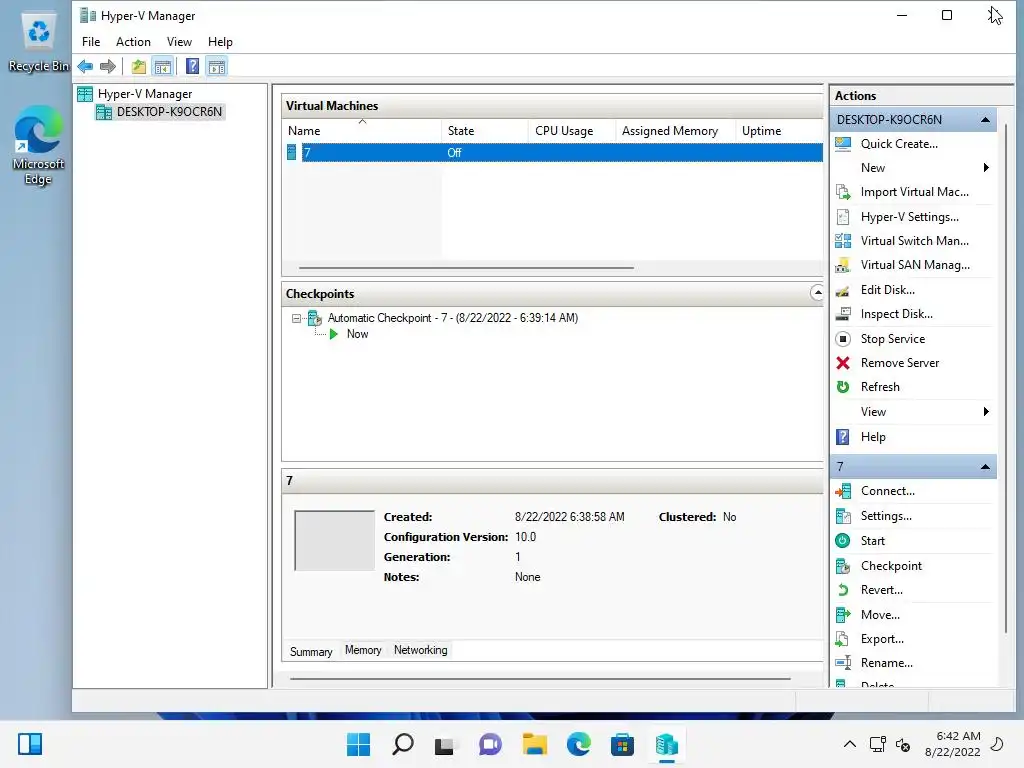The height and width of the screenshot is (768, 1024).
Task: Open Microsoft Store from the taskbar
Action: pos(622,744)
